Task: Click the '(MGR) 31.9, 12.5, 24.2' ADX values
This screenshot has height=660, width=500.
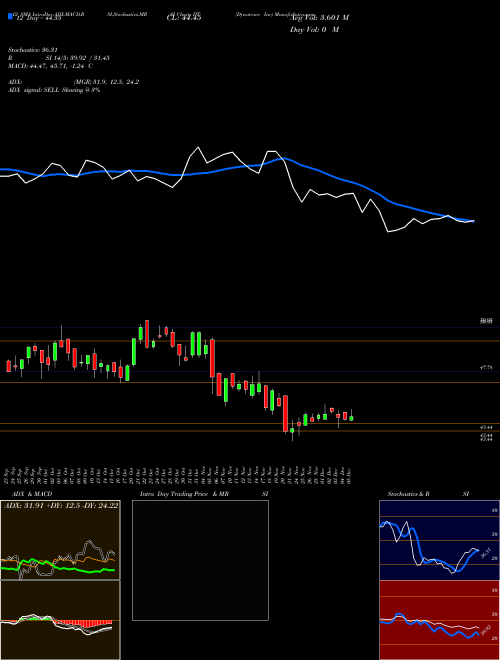Action: click(x=106, y=82)
